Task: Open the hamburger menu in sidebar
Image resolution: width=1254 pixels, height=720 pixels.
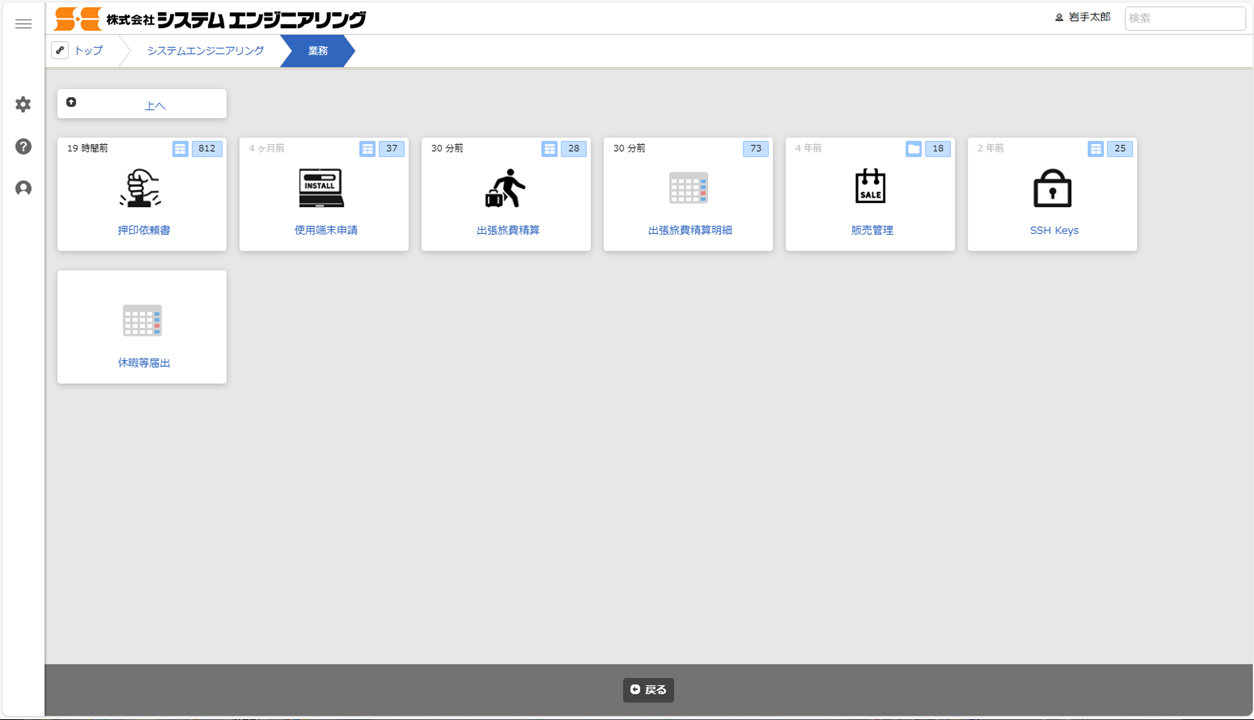Action: (x=23, y=24)
